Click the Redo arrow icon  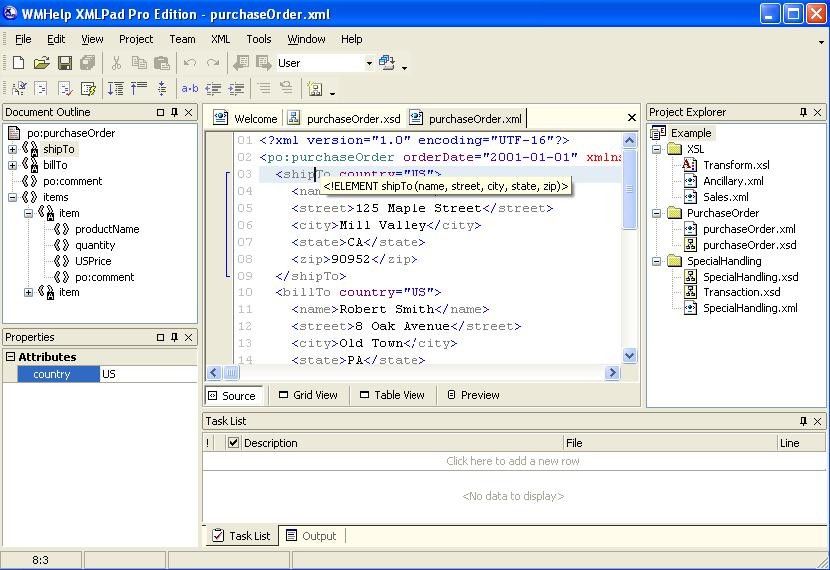[213, 63]
